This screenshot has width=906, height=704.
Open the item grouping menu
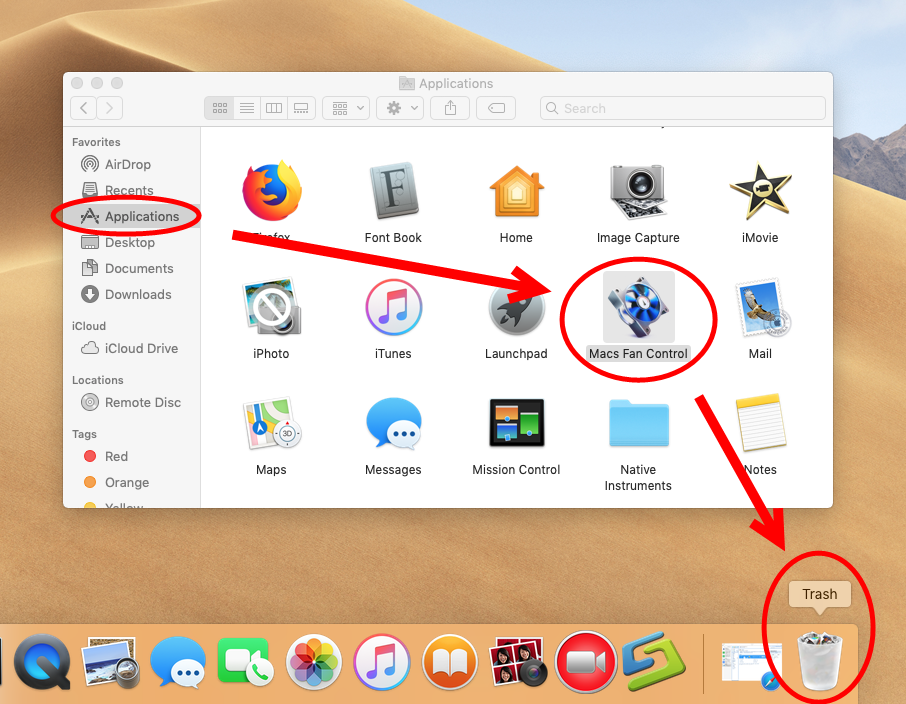[345, 108]
